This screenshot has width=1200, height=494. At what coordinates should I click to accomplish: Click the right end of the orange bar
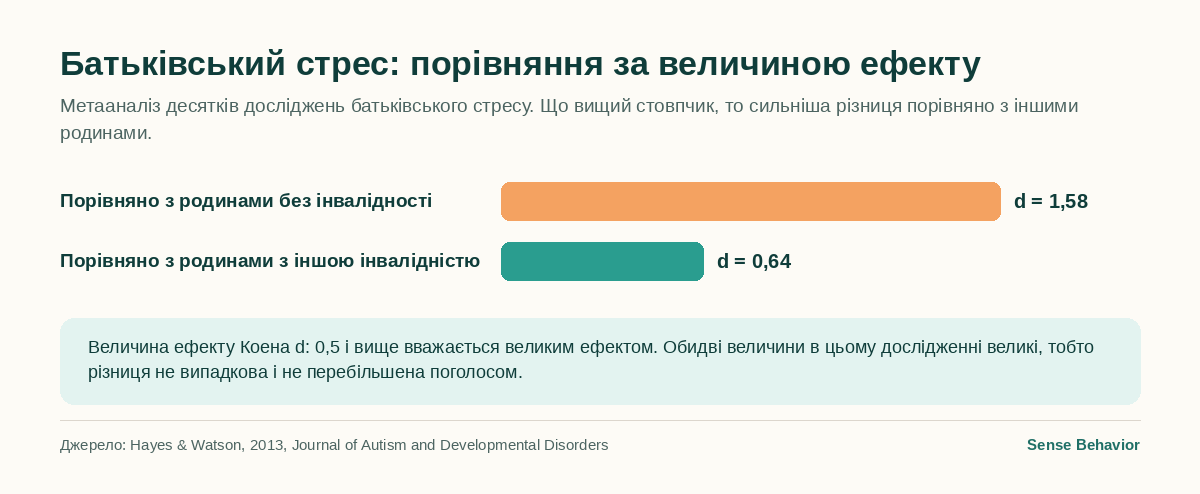[994, 201]
